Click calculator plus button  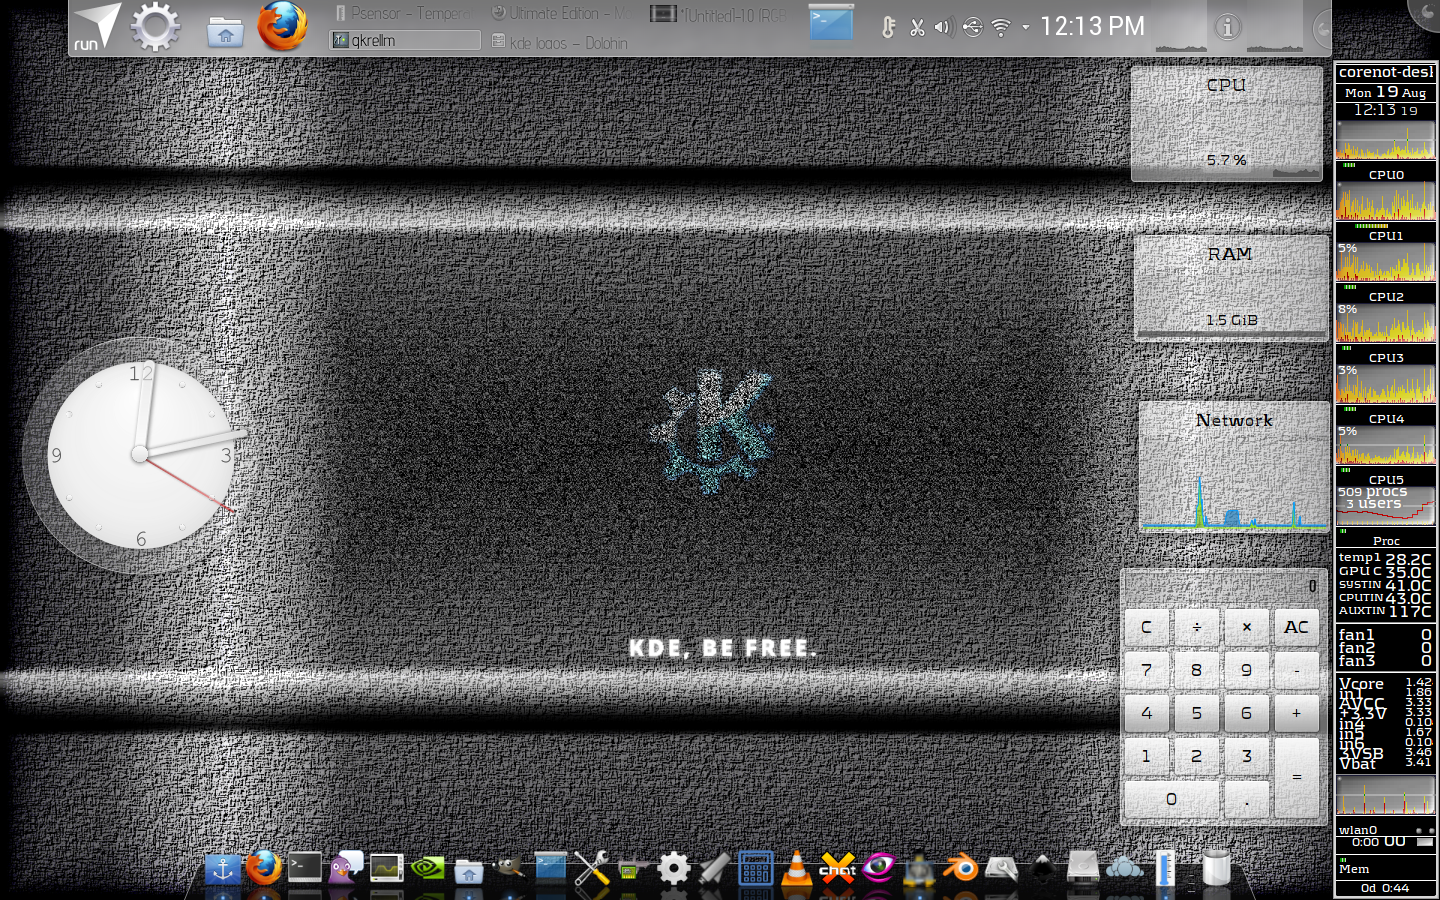click(x=1297, y=713)
